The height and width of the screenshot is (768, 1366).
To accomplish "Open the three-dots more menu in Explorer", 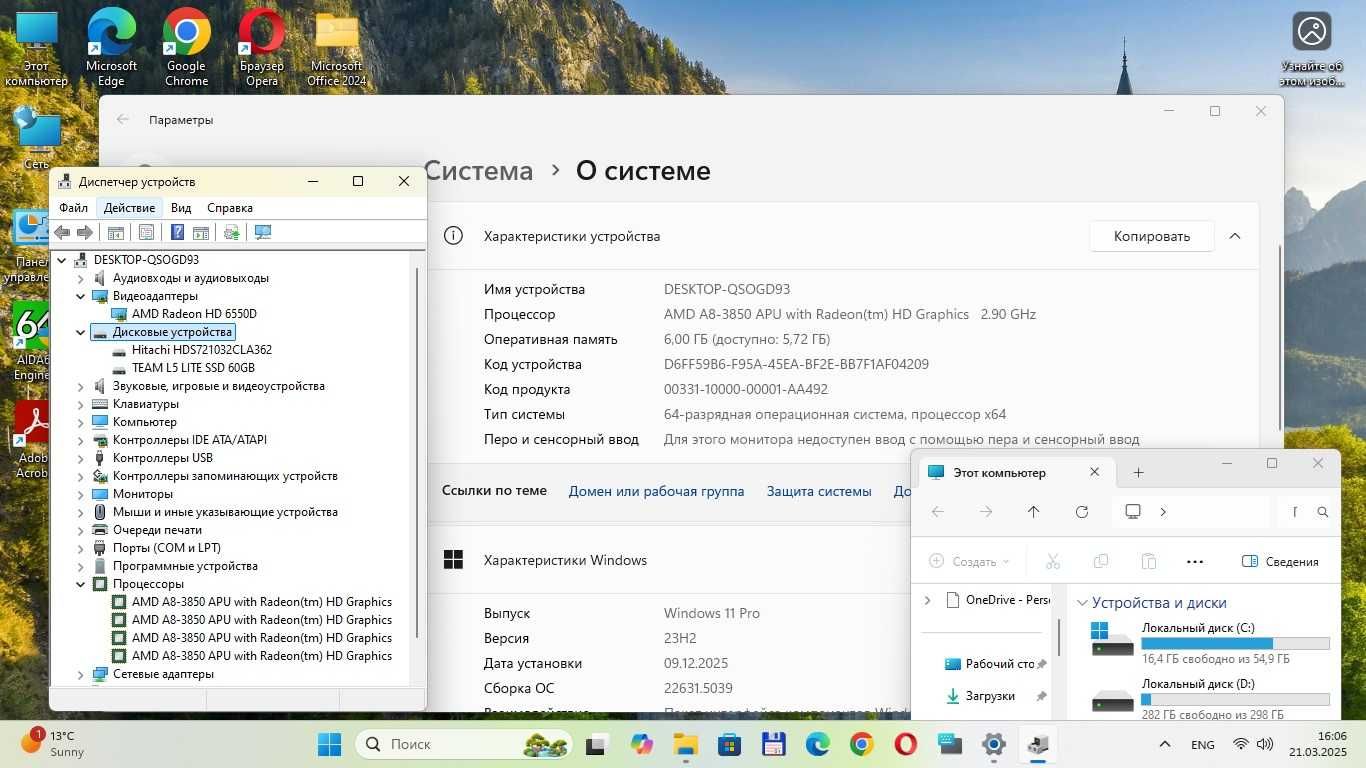I will point(1195,562).
